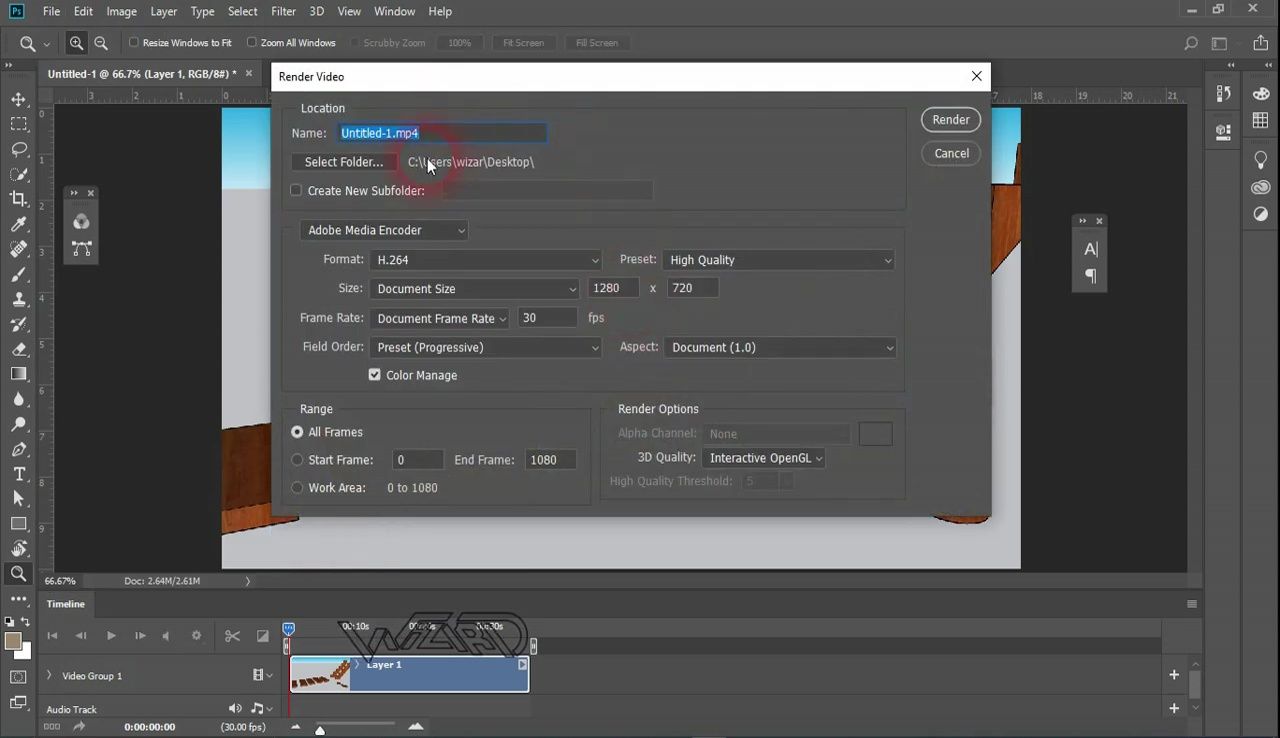This screenshot has height=738, width=1280.
Task: Select the Path Selection tool
Action: (19, 499)
